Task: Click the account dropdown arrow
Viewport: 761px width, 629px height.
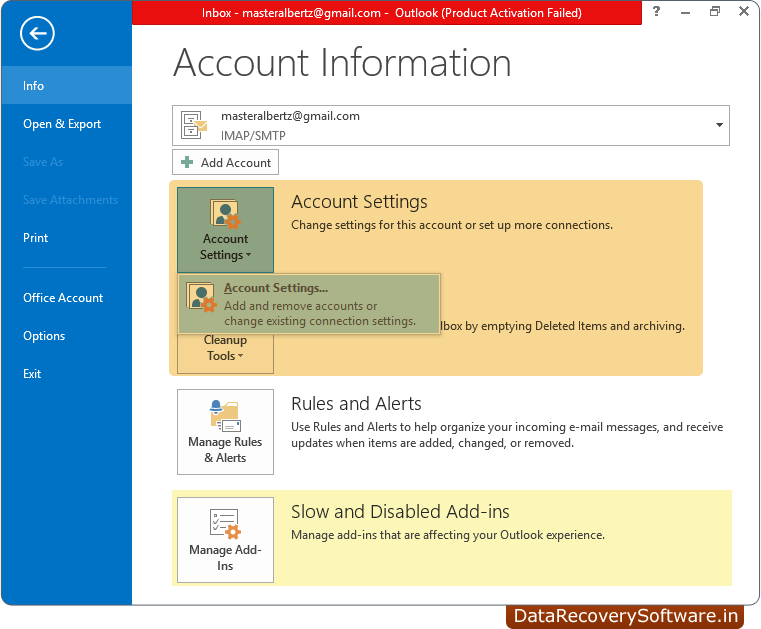Action: click(x=719, y=125)
